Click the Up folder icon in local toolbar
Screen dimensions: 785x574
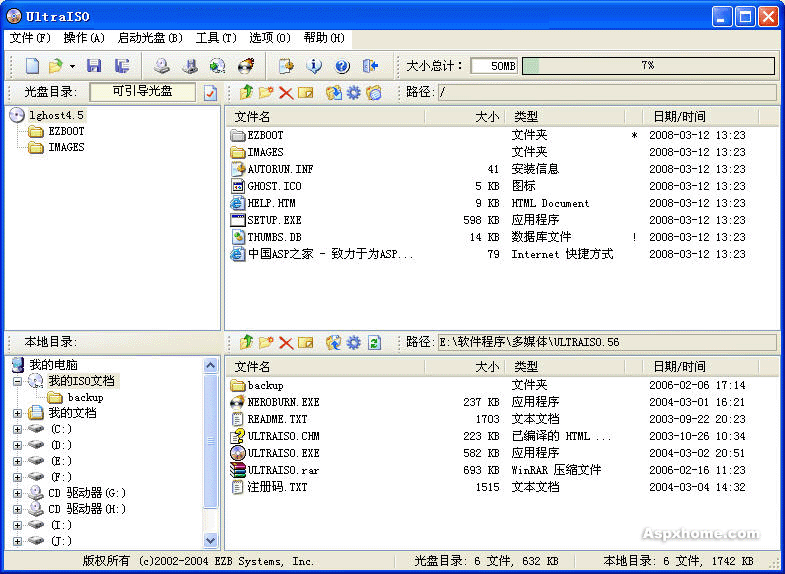(246, 342)
